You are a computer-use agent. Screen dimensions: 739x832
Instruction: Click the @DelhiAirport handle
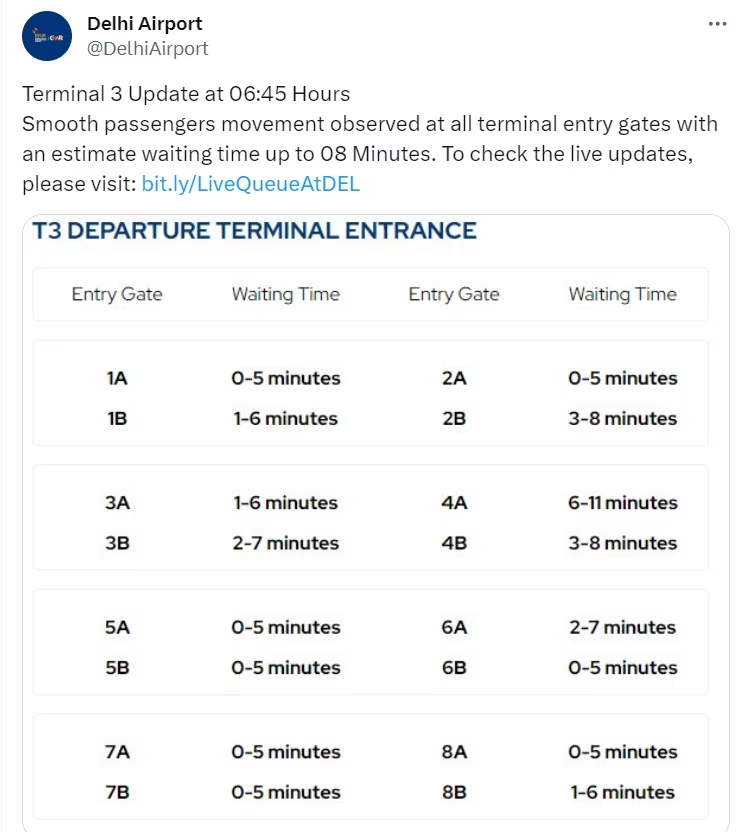tap(148, 48)
